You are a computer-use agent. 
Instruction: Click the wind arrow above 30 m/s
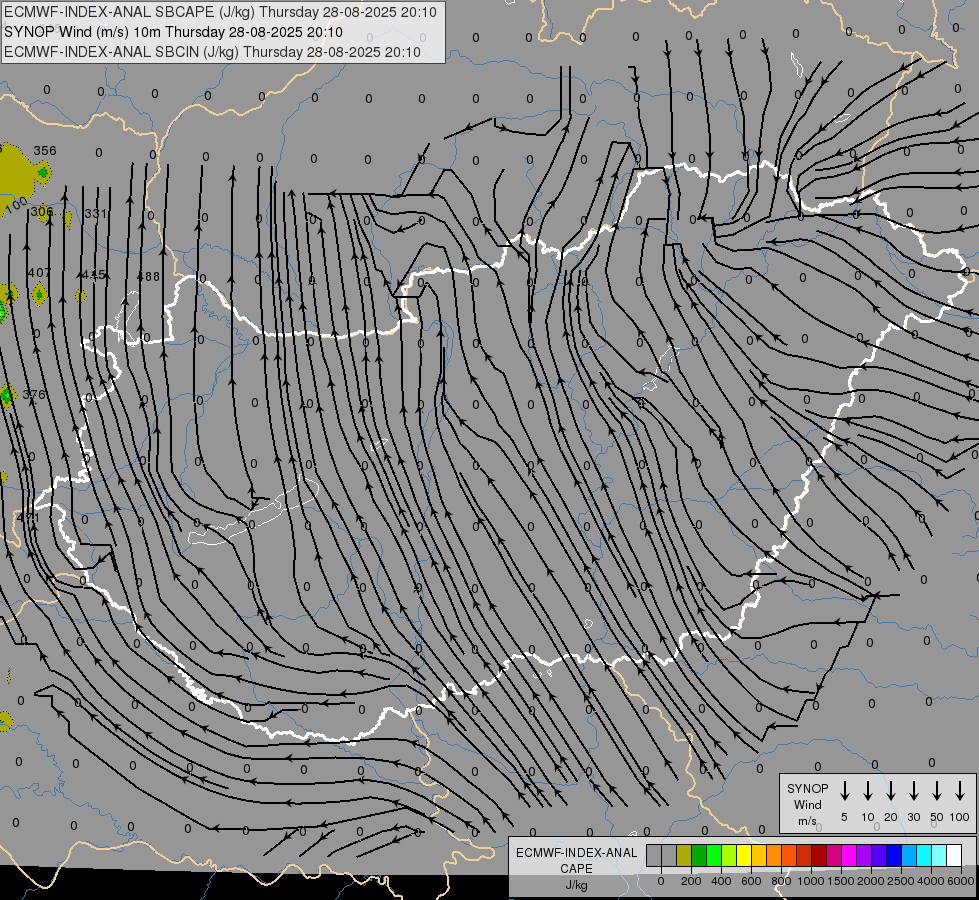click(x=913, y=790)
